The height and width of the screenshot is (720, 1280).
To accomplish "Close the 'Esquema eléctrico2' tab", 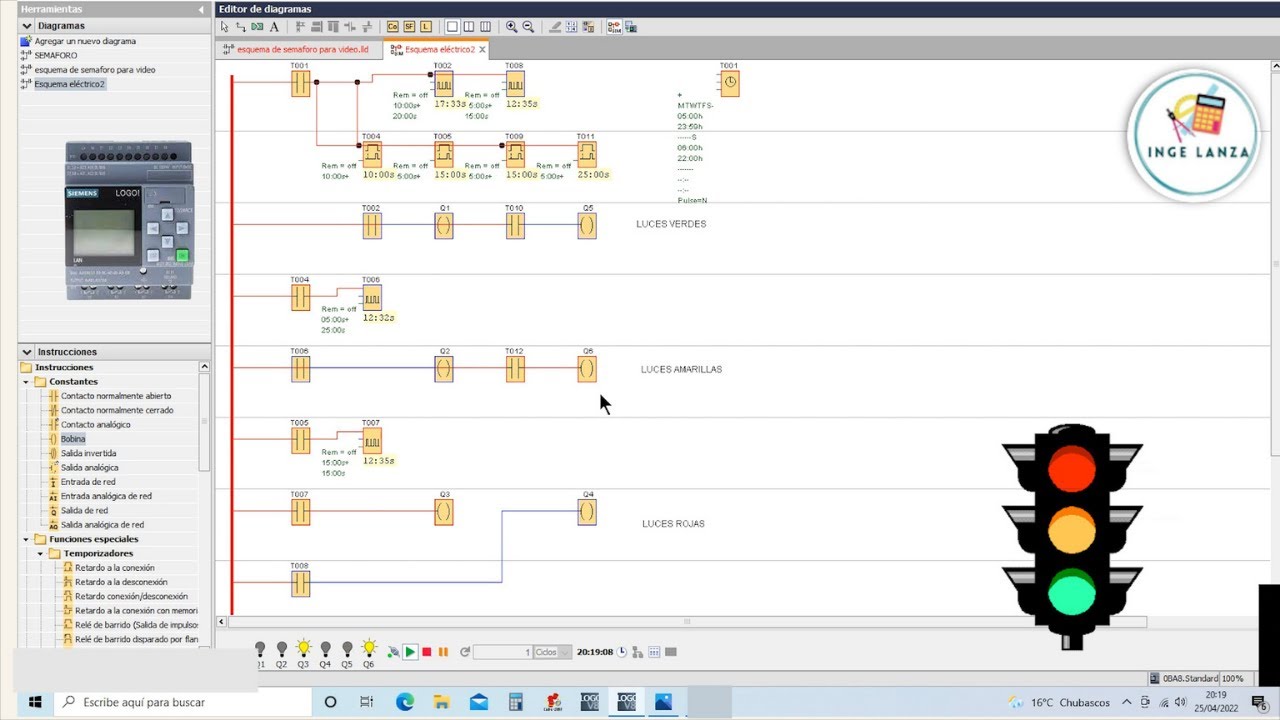I will tap(482, 49).
